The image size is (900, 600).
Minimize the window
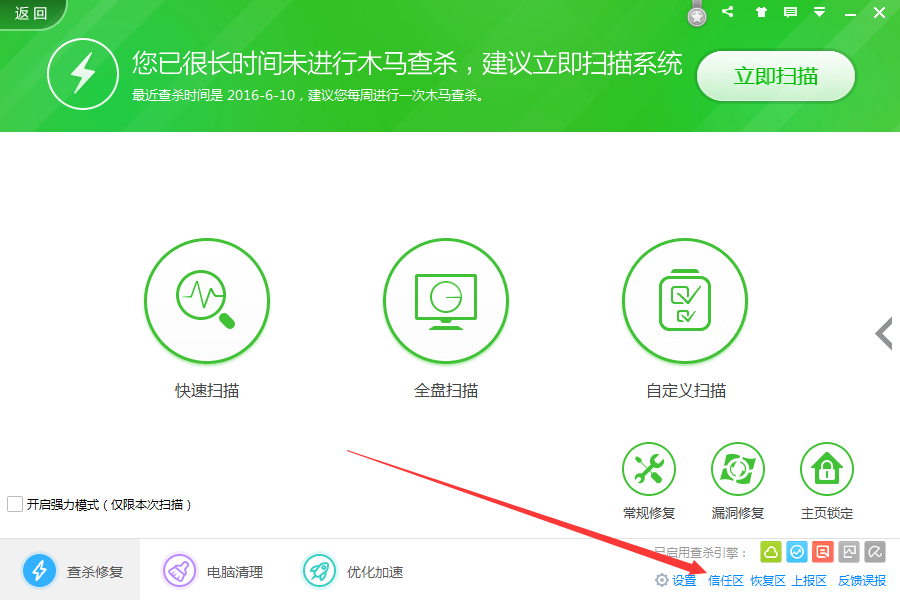[x=850, y=13]
